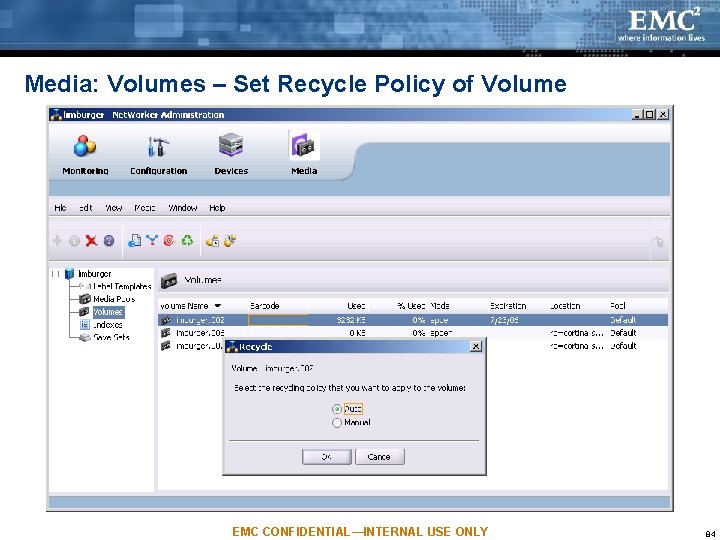
Task: Click the red X Delete toolbar icon
Action: point(91,240)
